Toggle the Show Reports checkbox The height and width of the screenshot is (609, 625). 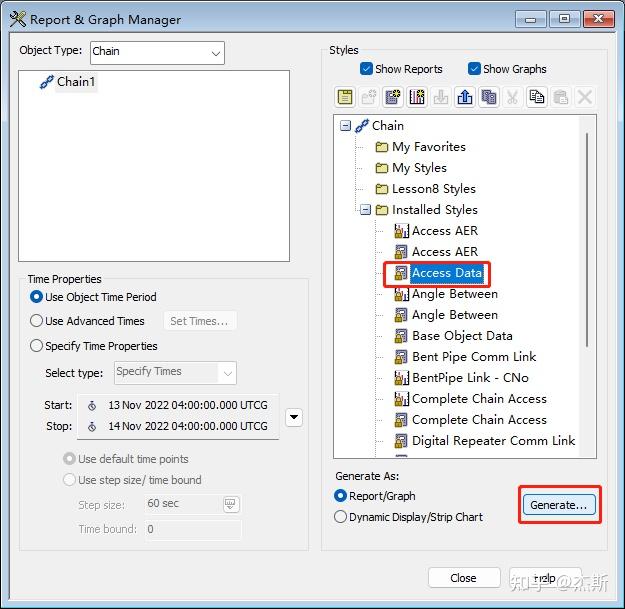[366, 69]
